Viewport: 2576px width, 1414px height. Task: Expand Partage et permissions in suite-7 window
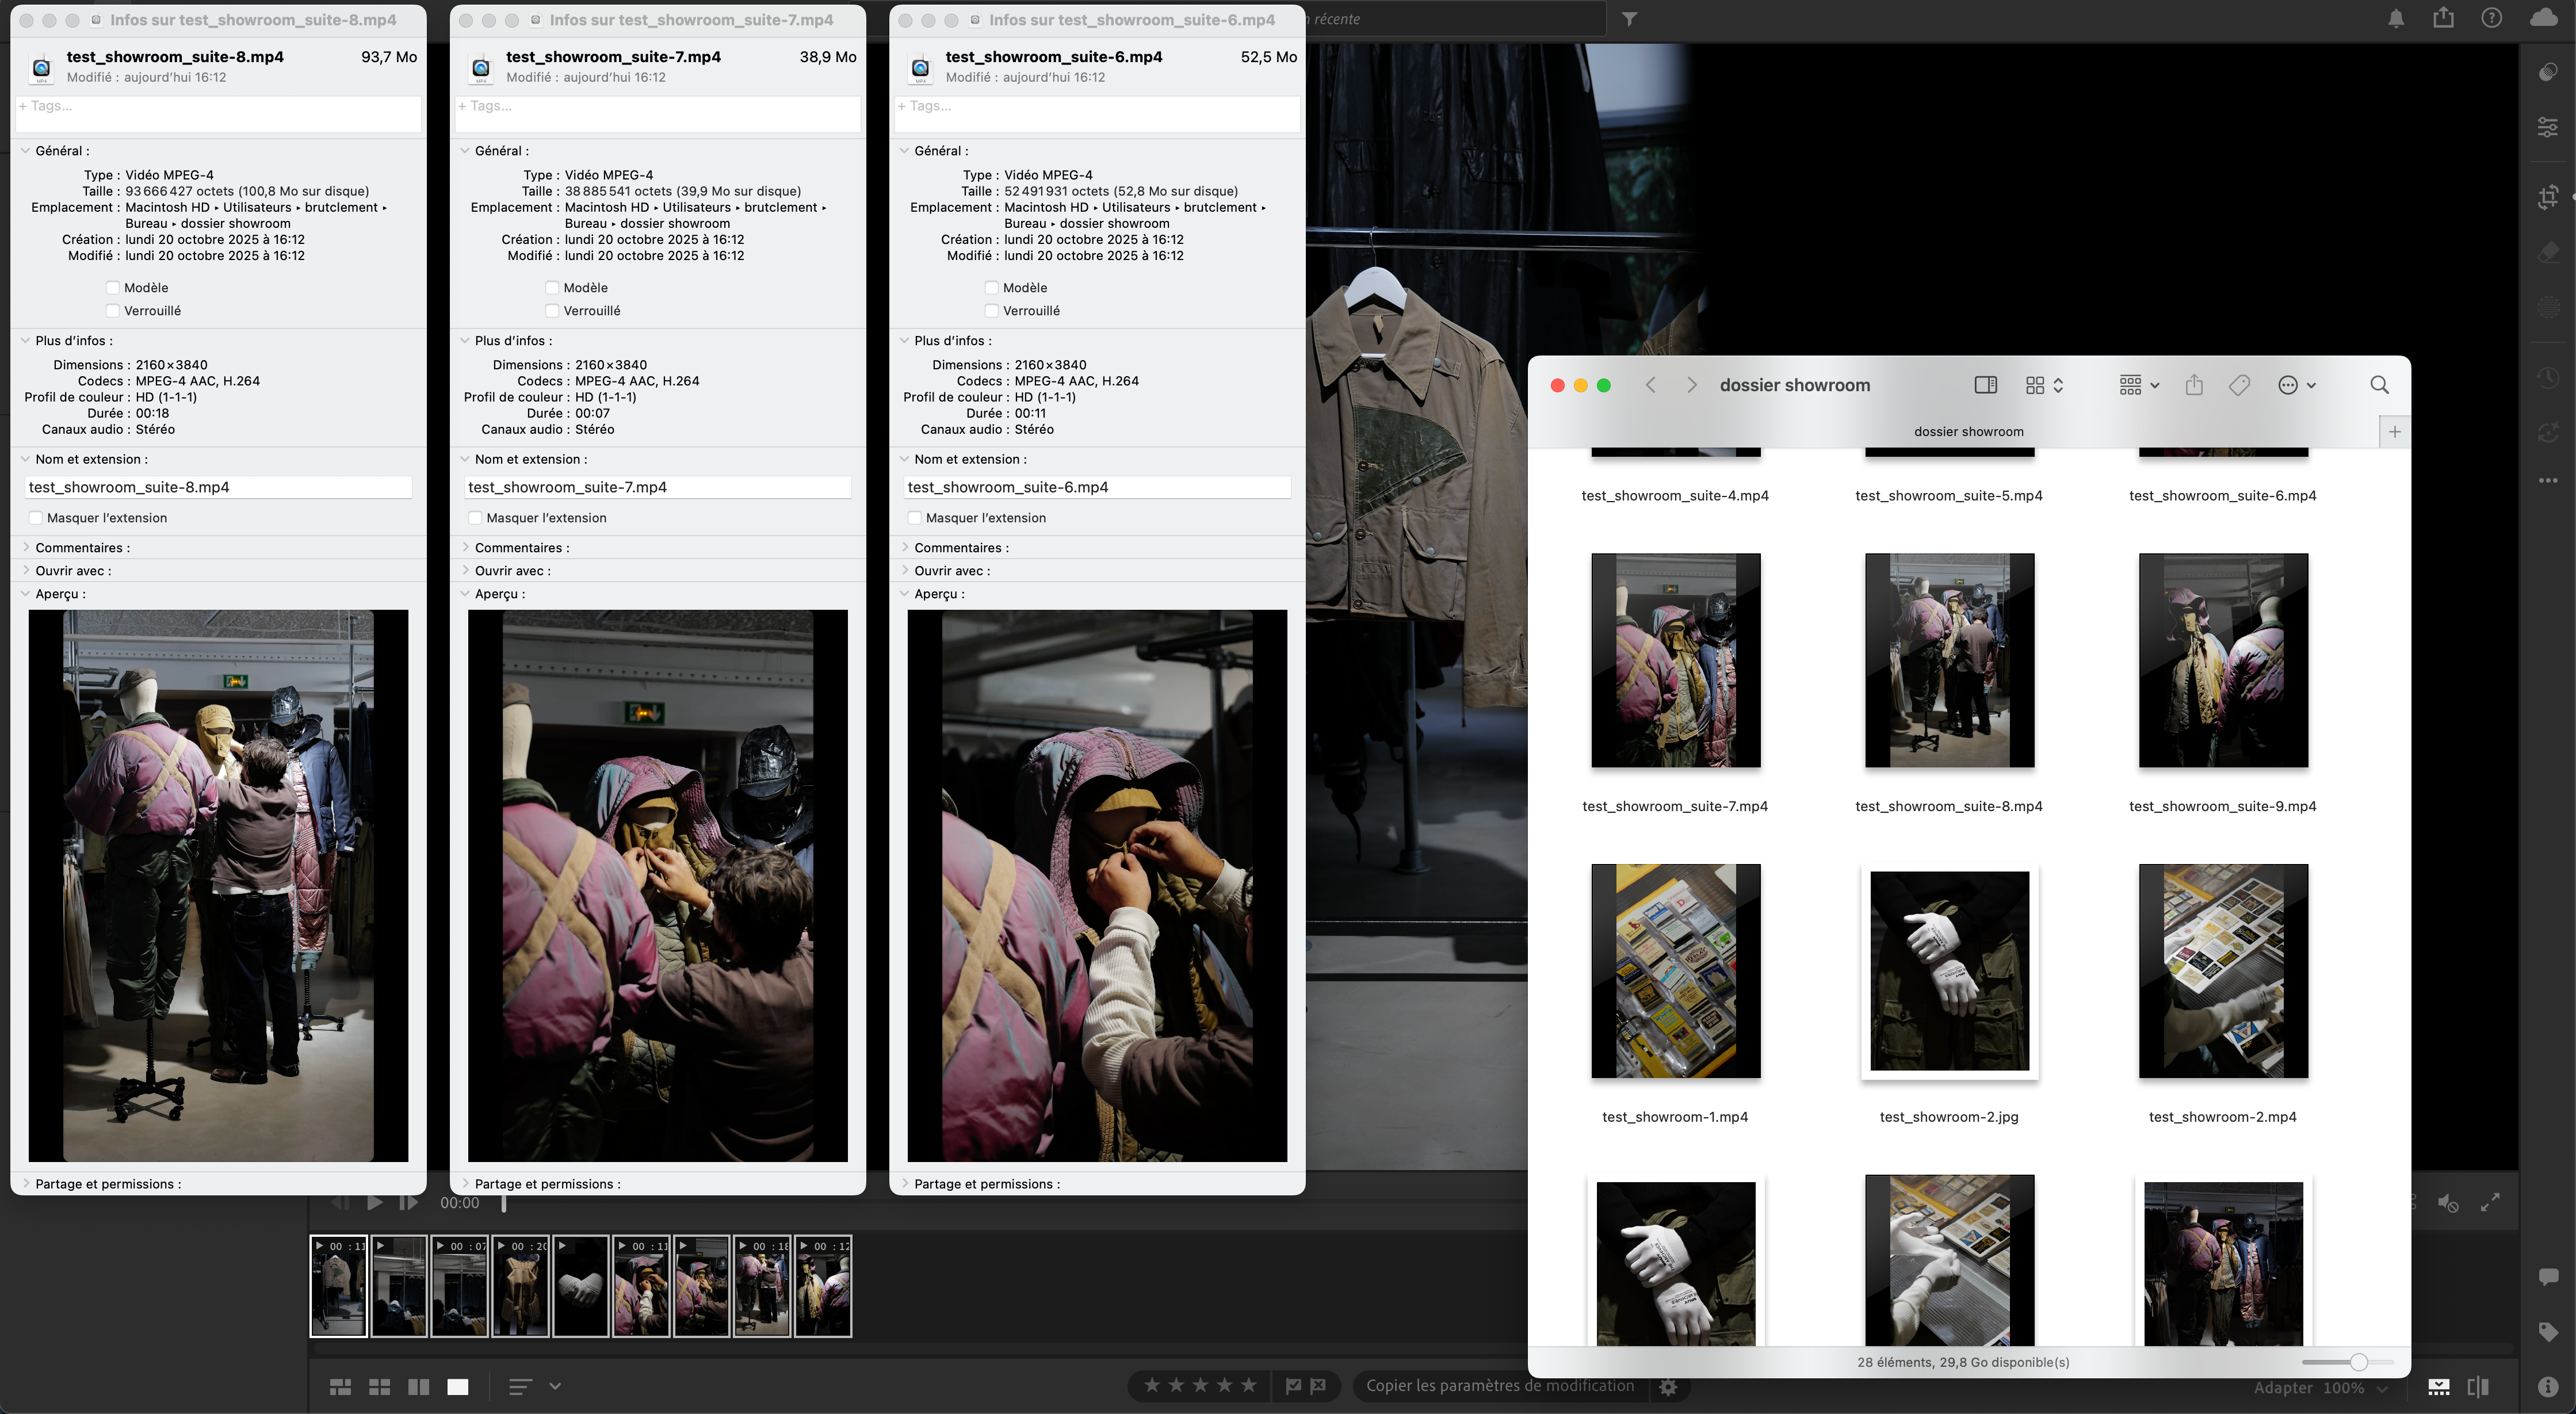(465, 1184)
